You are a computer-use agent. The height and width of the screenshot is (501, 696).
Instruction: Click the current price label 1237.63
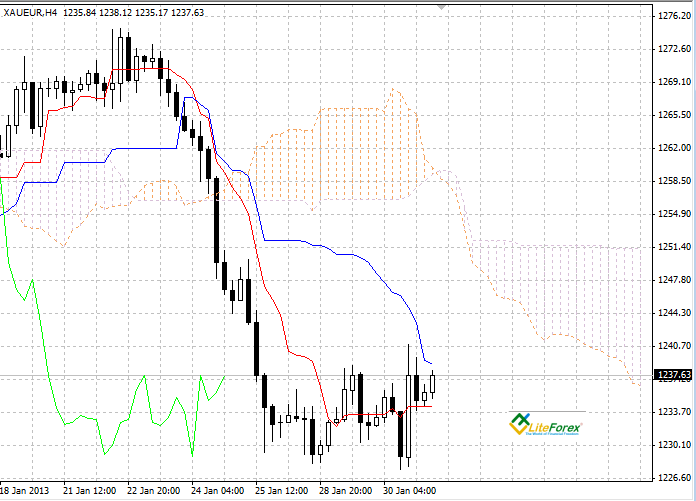click(x=674, y=375)
